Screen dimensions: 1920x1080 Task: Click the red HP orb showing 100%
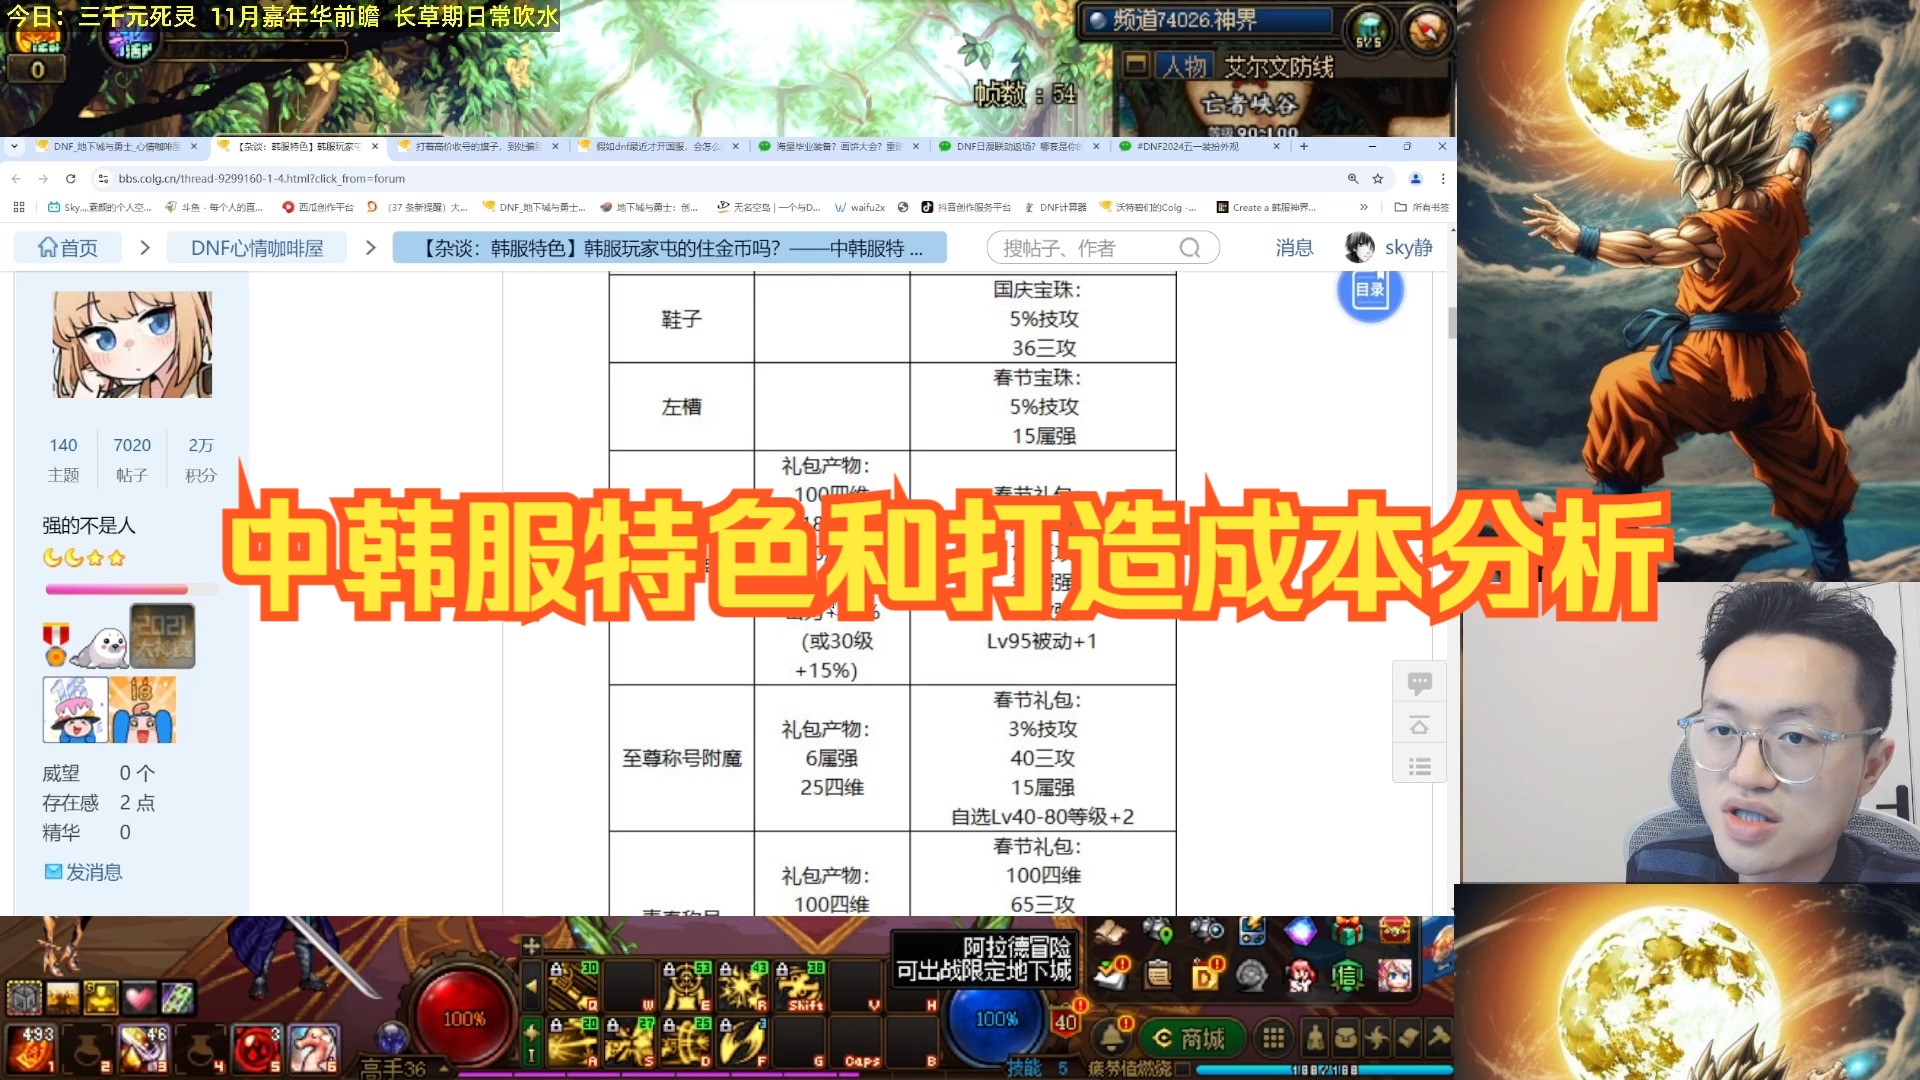point(463,1018)
